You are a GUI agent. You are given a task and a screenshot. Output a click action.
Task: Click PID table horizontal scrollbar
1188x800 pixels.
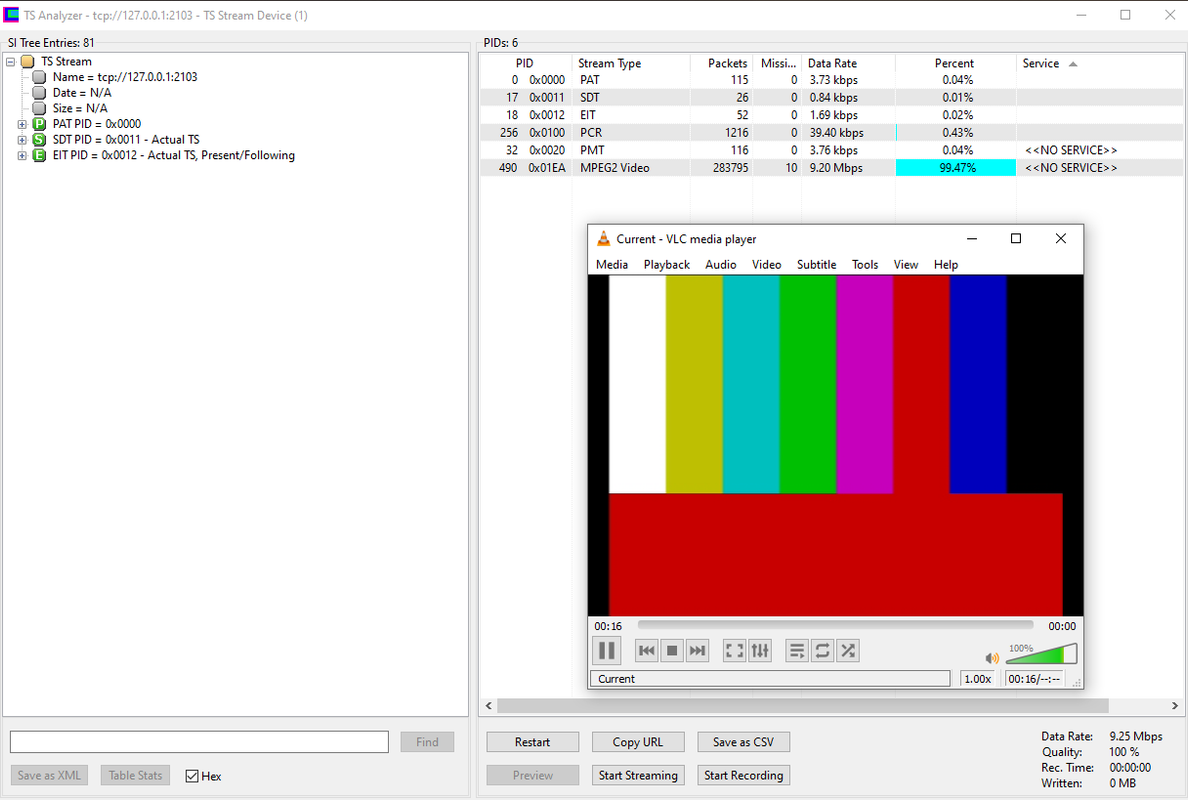tap(803, 705)
